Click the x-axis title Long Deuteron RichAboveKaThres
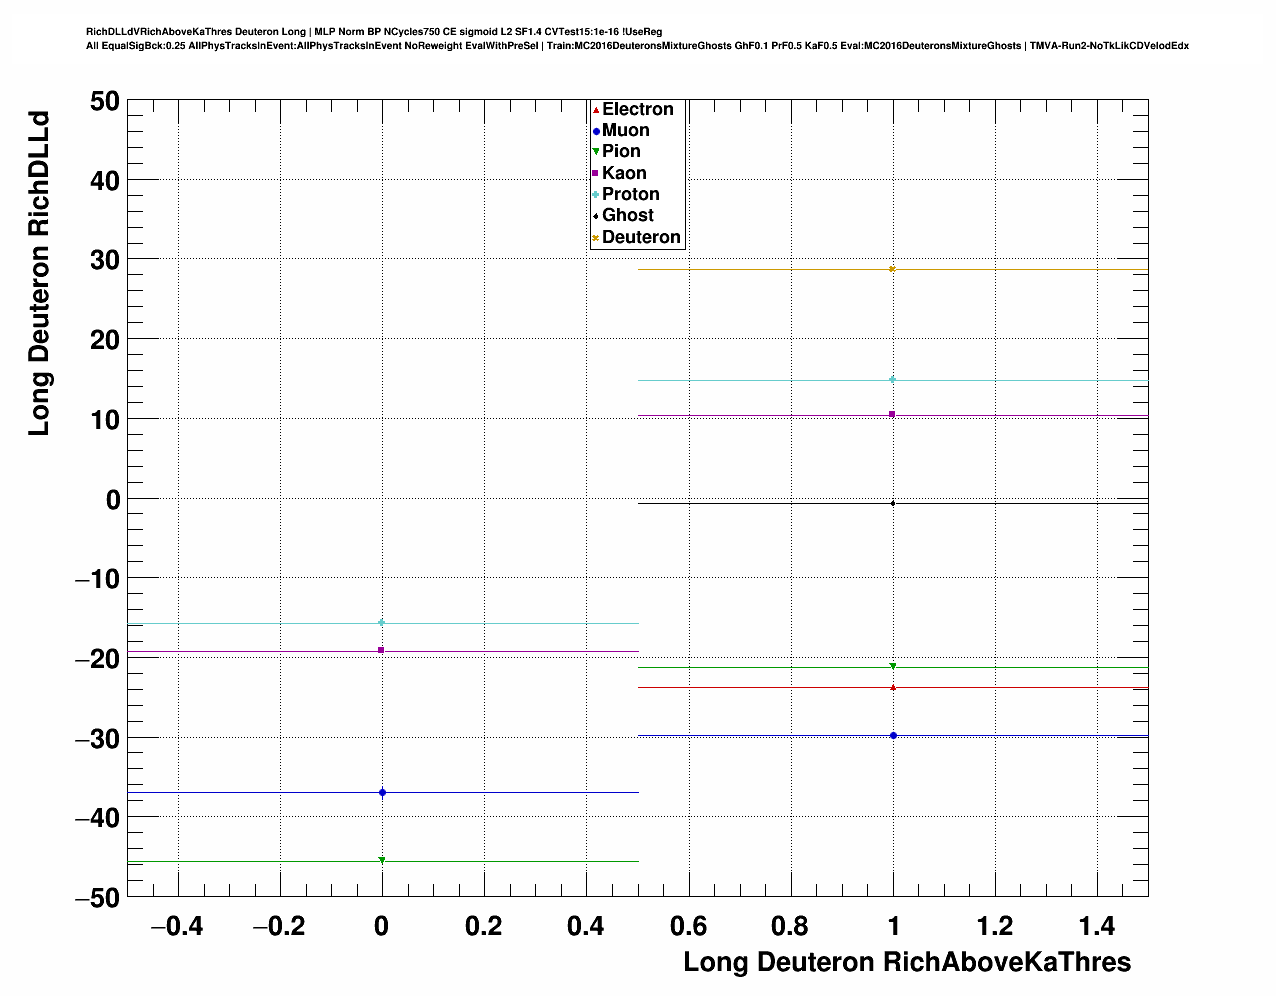1276x996 pixels. (x=906, y=962)
